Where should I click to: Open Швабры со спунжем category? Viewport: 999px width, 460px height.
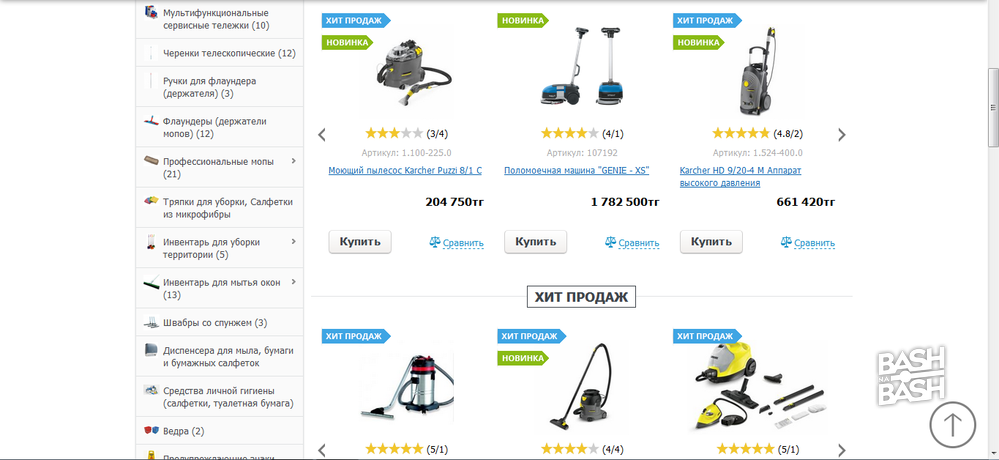pos(215,323)
